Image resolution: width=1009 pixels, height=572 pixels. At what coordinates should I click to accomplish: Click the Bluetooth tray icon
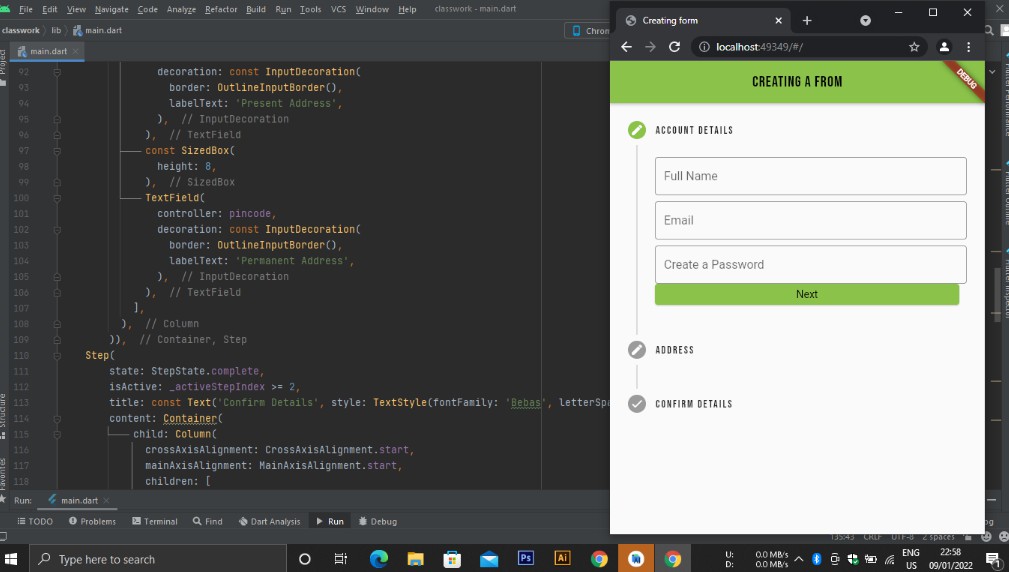817,558
